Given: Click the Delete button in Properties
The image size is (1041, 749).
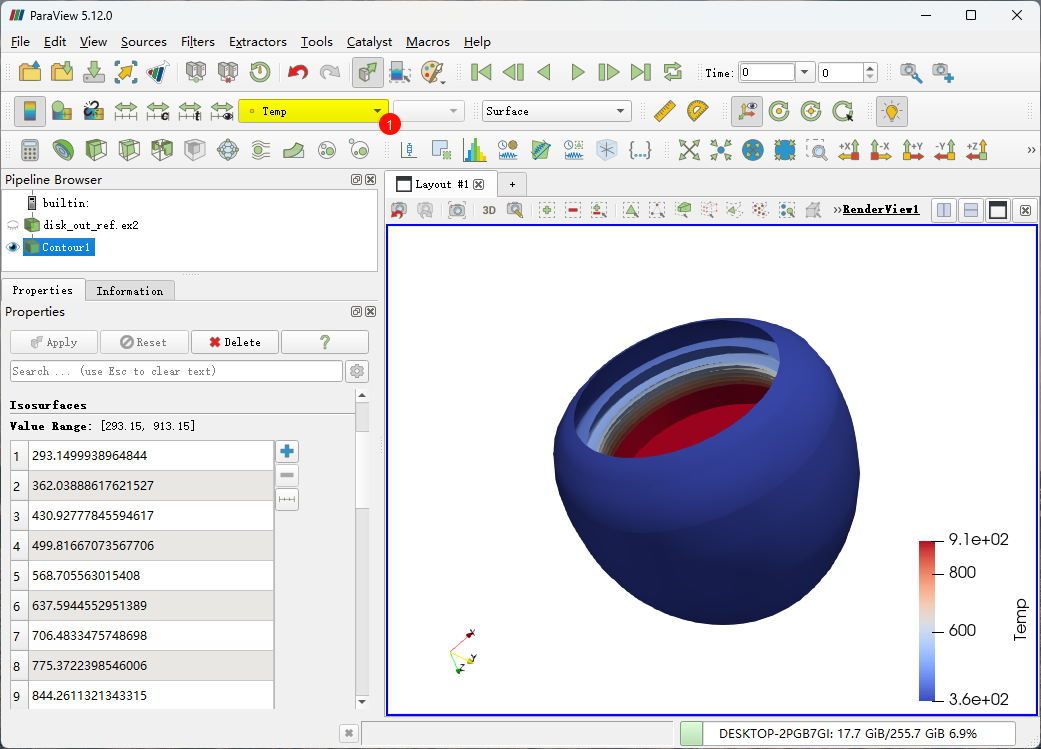Looking at the screenshot, I should click(234, 342).
